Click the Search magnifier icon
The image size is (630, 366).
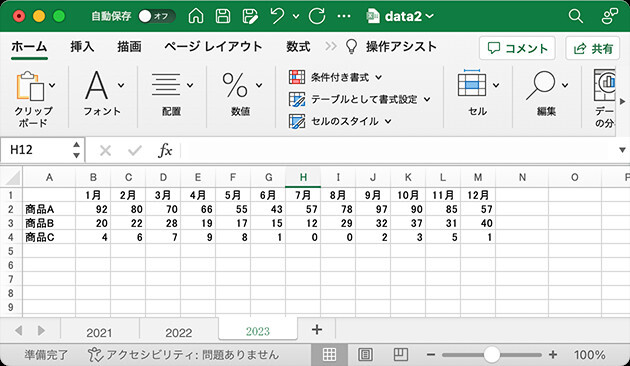pos(575,16)
